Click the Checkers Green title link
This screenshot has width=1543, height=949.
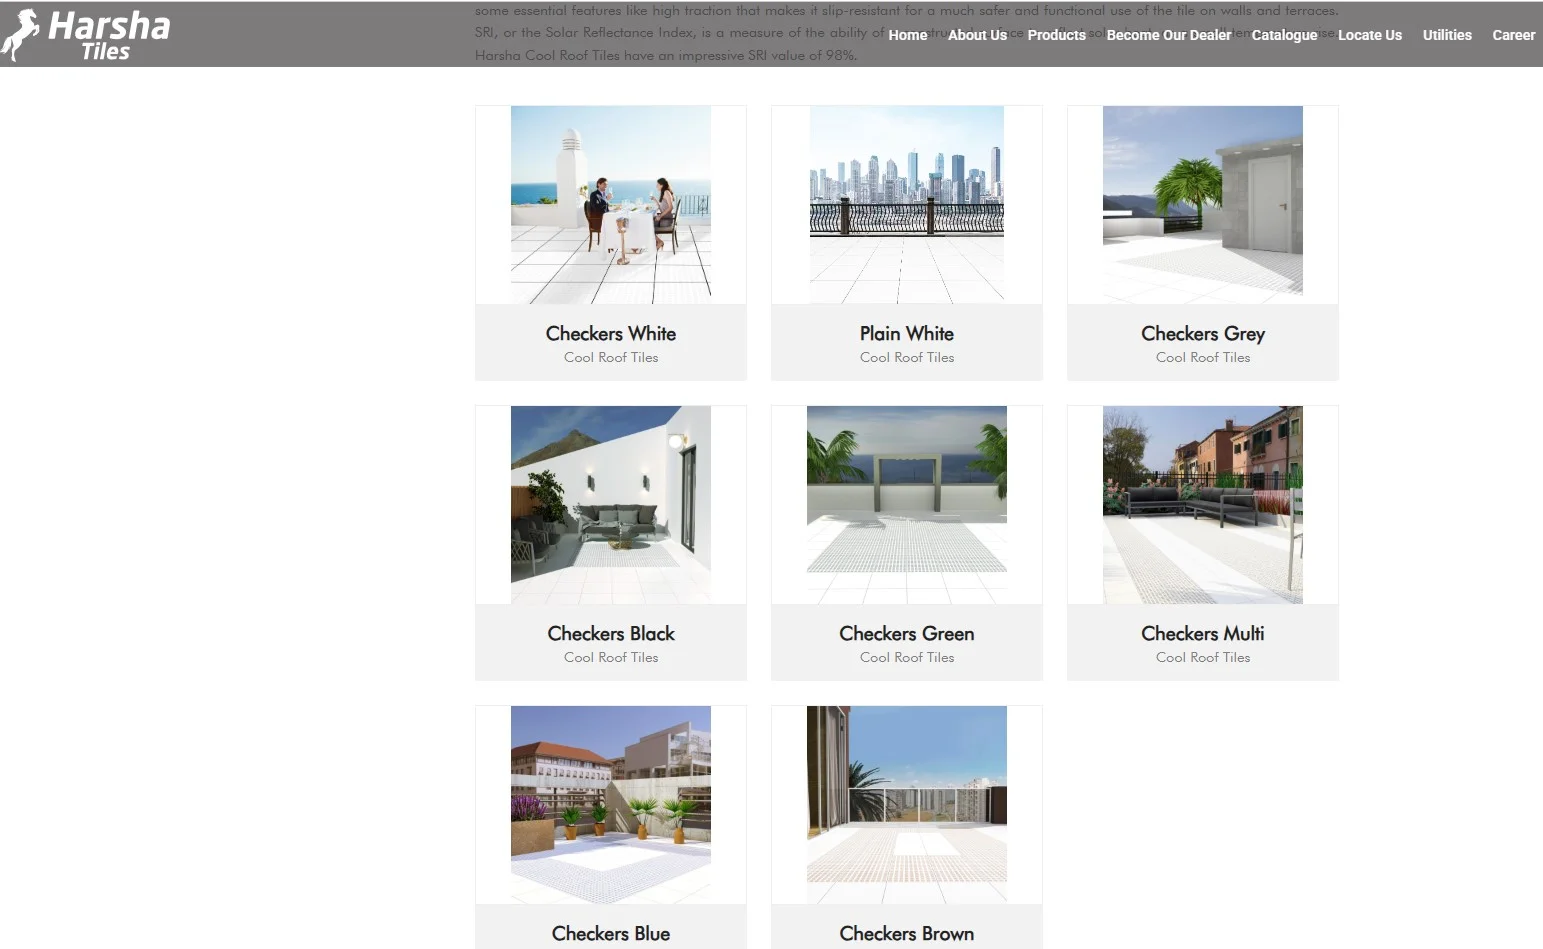coord(907,633)
